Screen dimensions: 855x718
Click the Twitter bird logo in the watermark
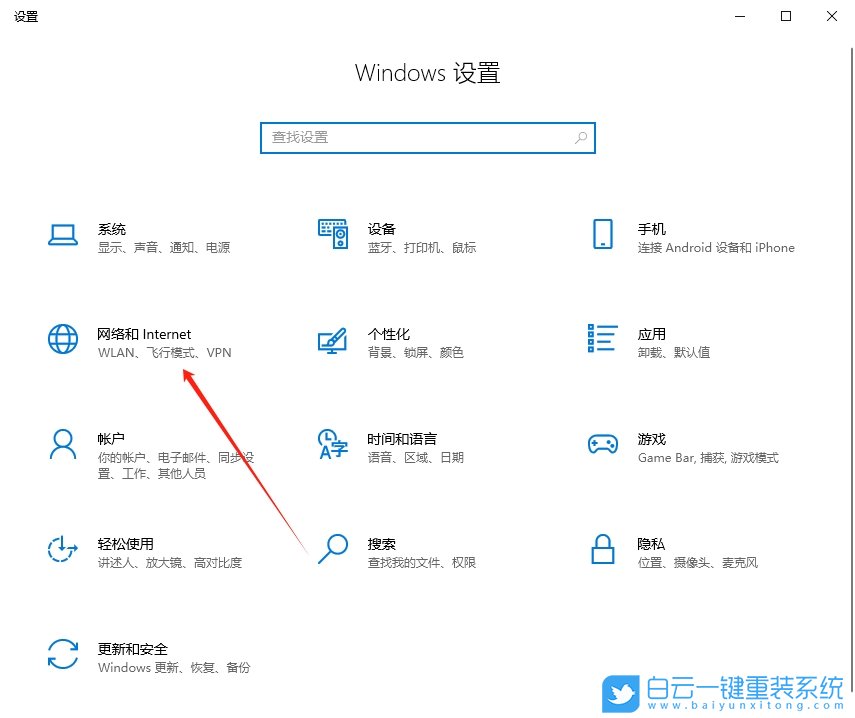620,692
